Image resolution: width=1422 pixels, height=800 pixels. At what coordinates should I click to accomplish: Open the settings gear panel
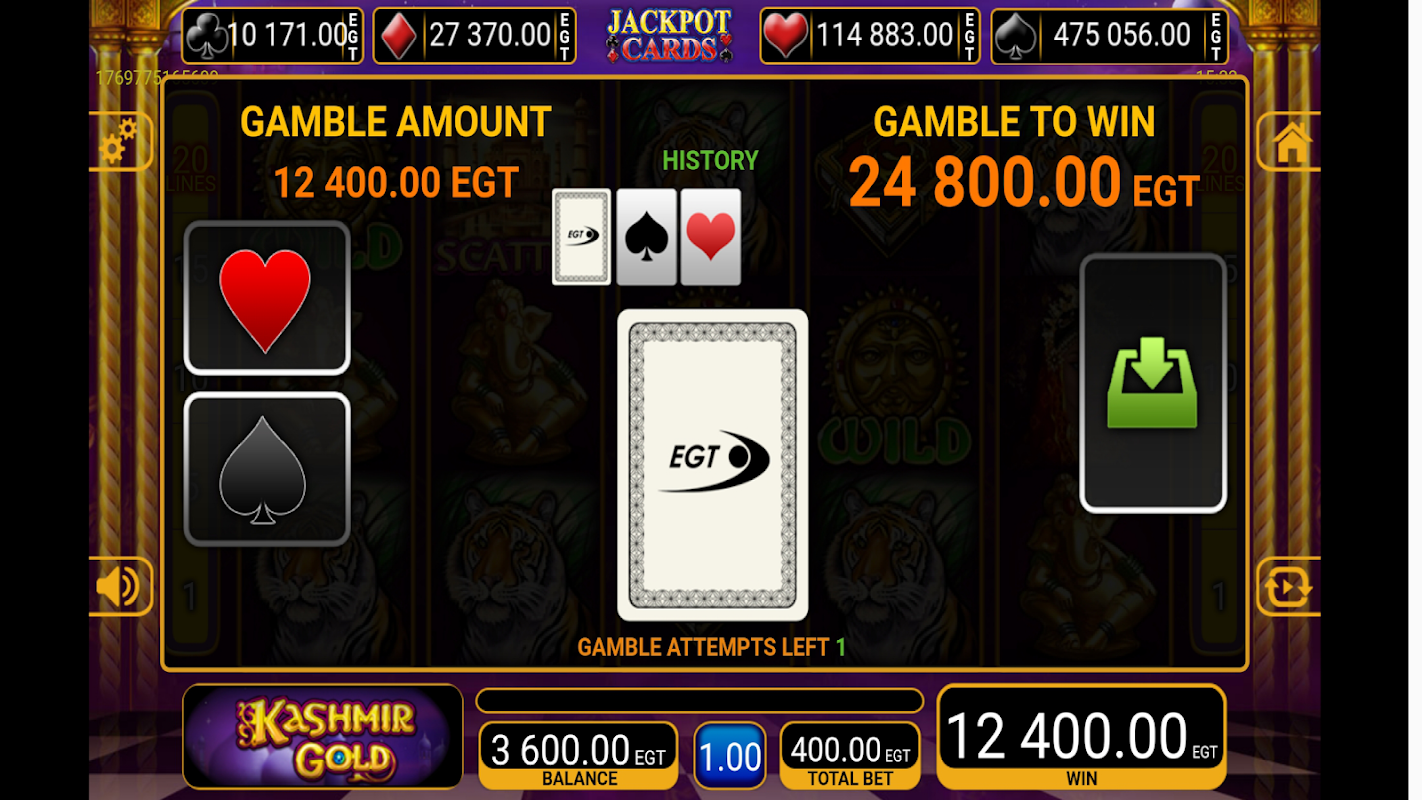121,142
